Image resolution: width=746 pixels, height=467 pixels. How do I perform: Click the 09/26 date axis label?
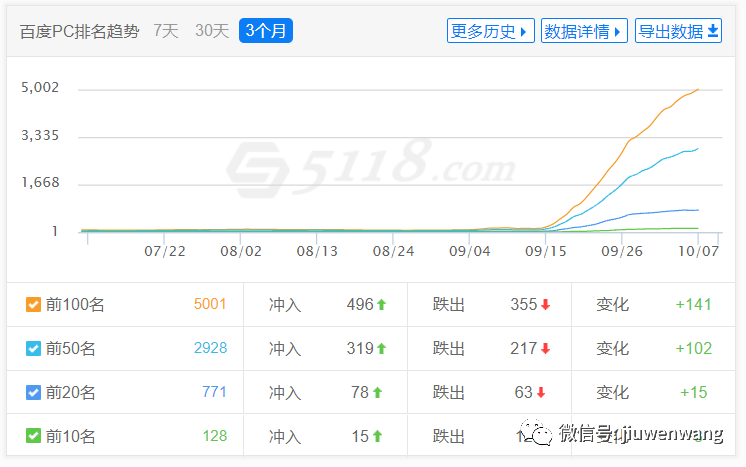click(x=622, y=251)
